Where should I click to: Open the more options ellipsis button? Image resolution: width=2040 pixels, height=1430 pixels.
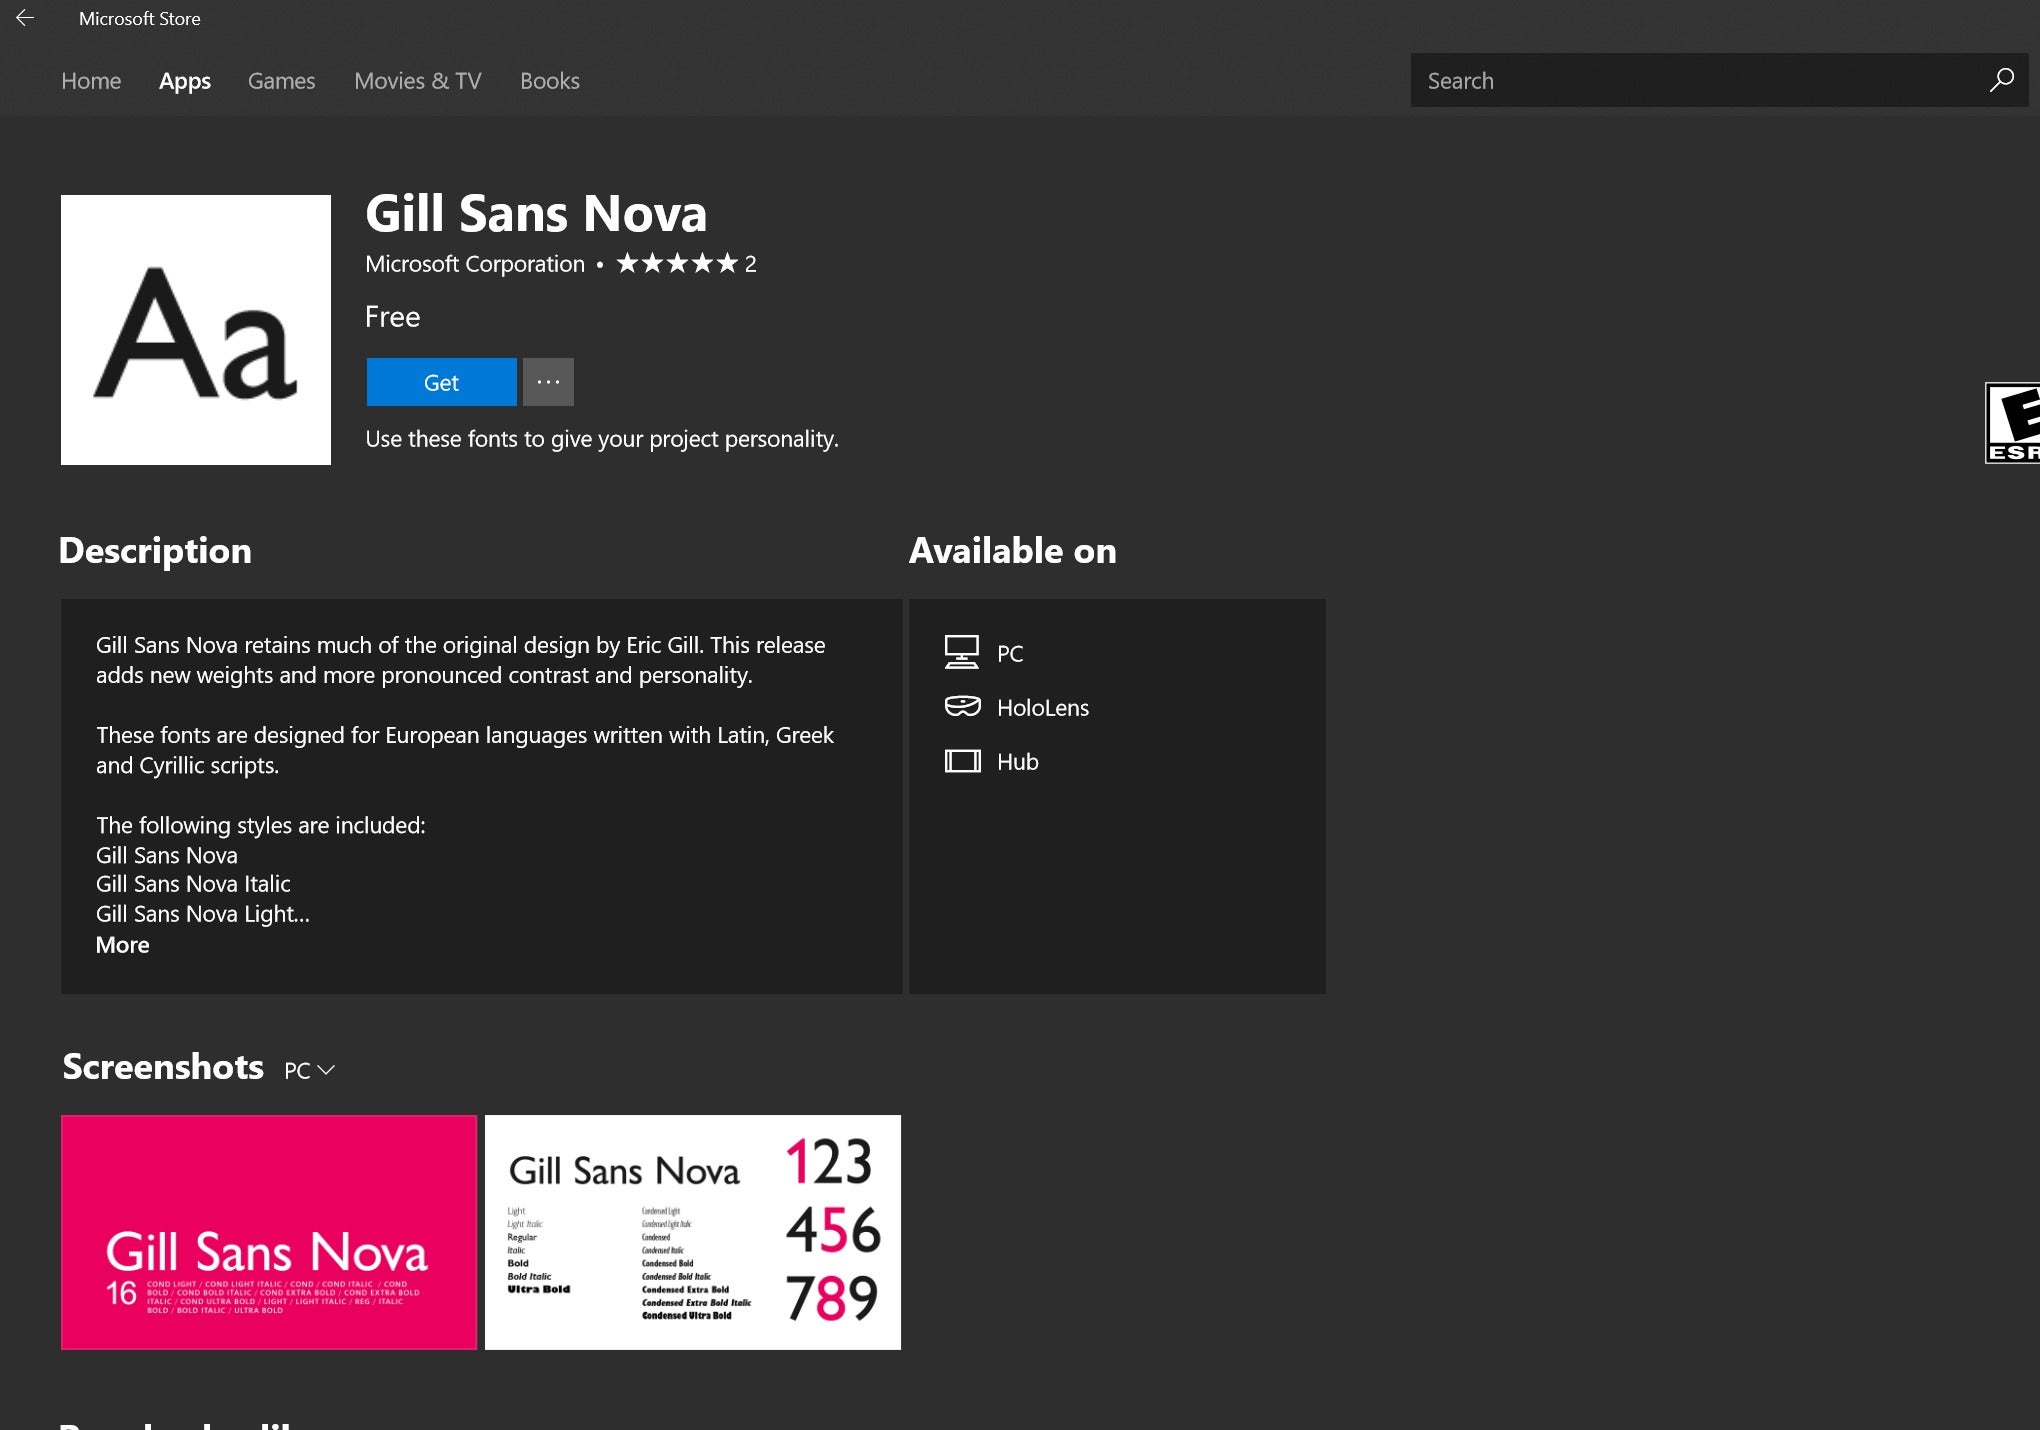[548, 382]
